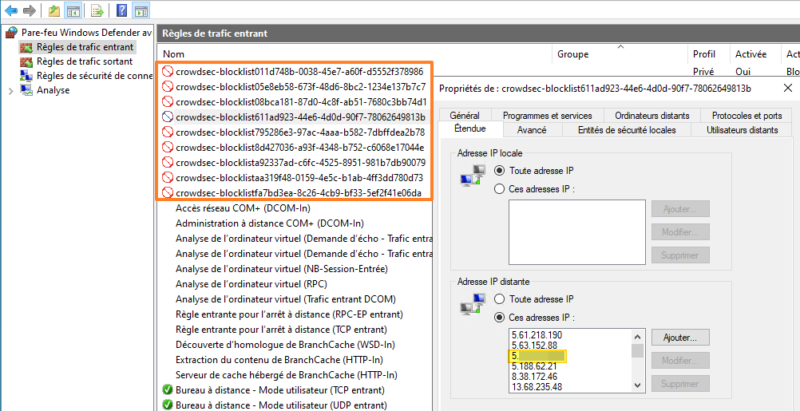Select 'Toute adresse IP' under Adresse IP distante
The height and width of the screenshot is (411, 800).
click(x=499, y=299)
